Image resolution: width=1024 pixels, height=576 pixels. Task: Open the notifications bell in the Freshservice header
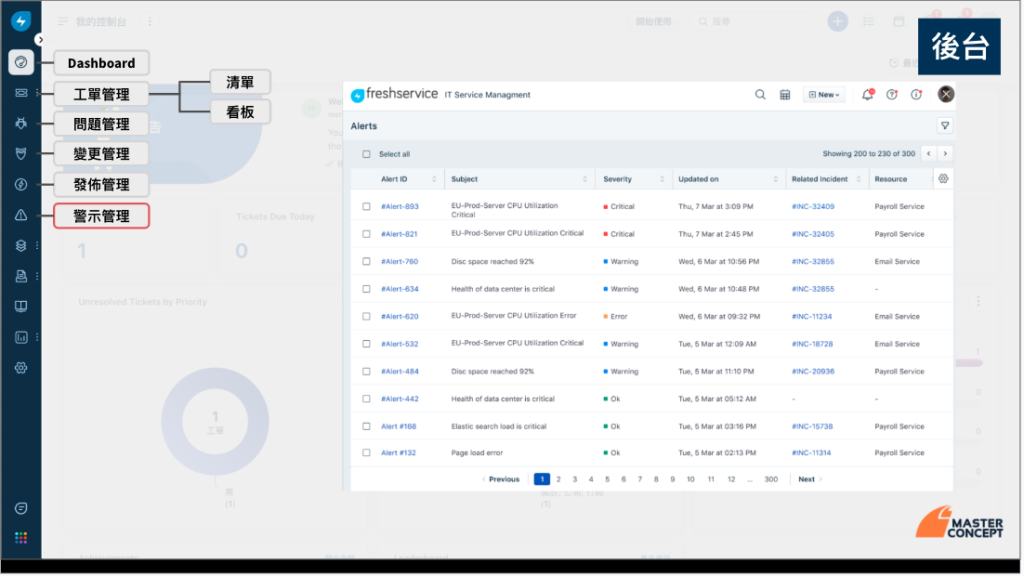coord(869,95)
